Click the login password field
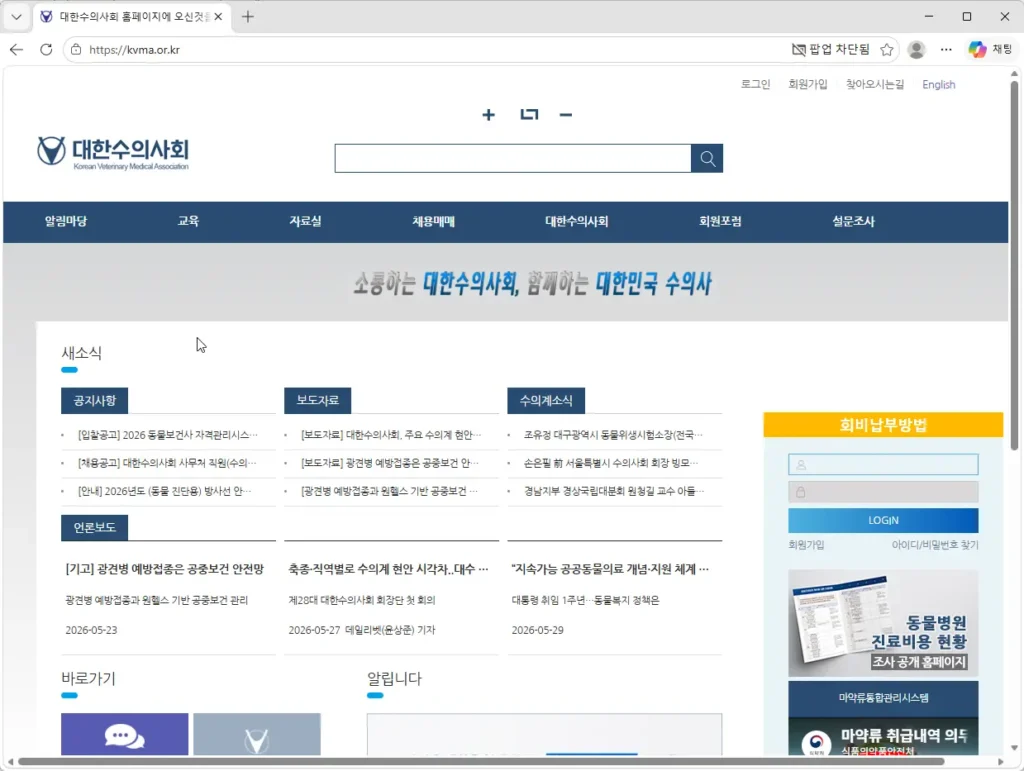This screenshot has height=771, width=1024. pyautogui.click(x=883, y=492)
